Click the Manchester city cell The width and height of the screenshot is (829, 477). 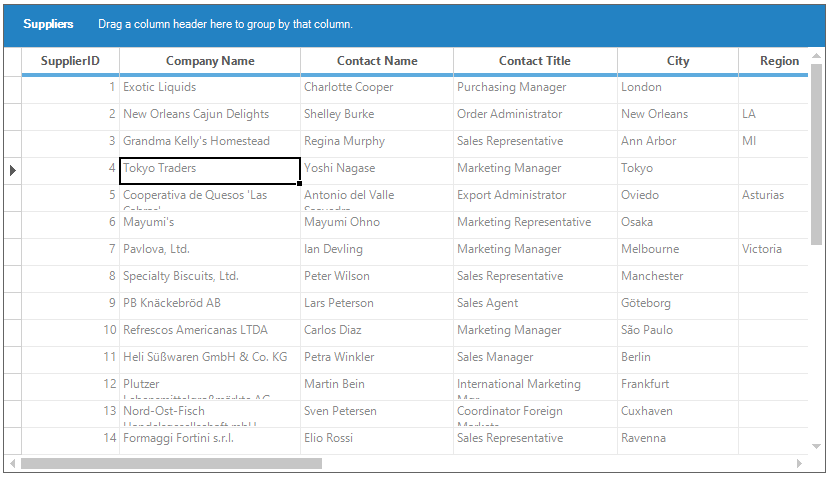pyautogui.click(x=678, y=279)
